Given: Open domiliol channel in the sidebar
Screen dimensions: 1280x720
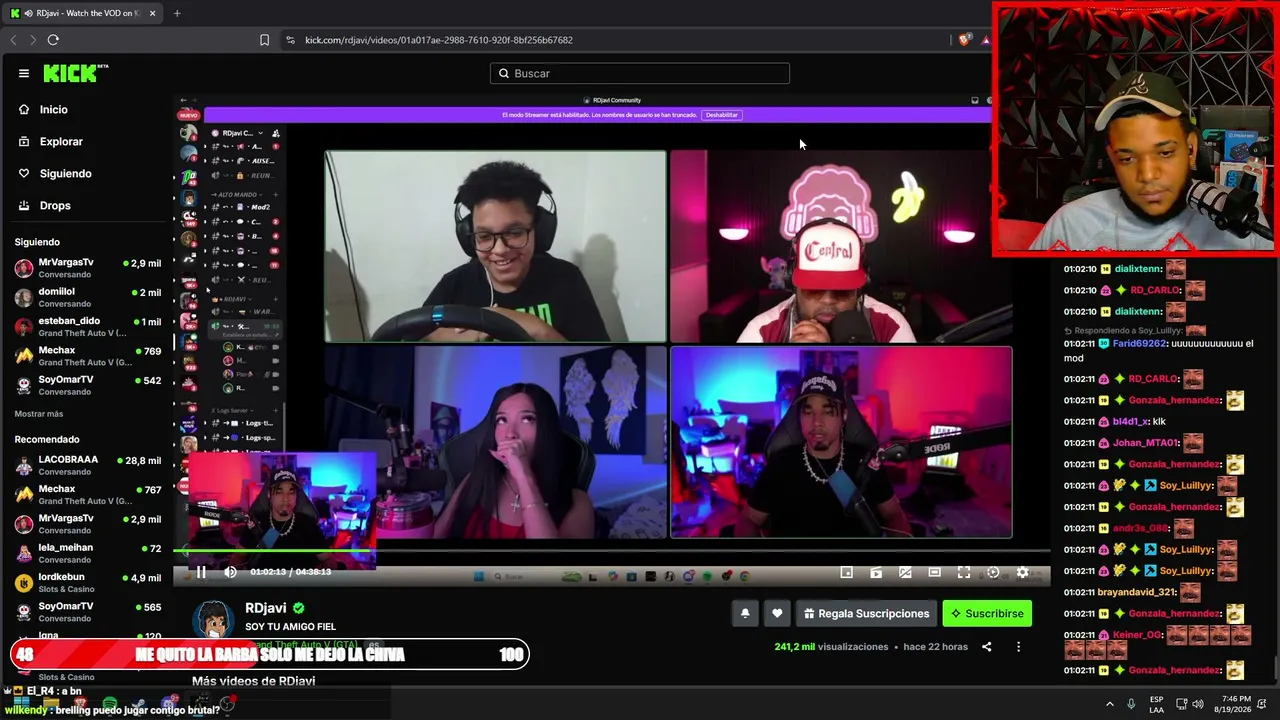Looking at the screenshot, I should pos(88,297).
